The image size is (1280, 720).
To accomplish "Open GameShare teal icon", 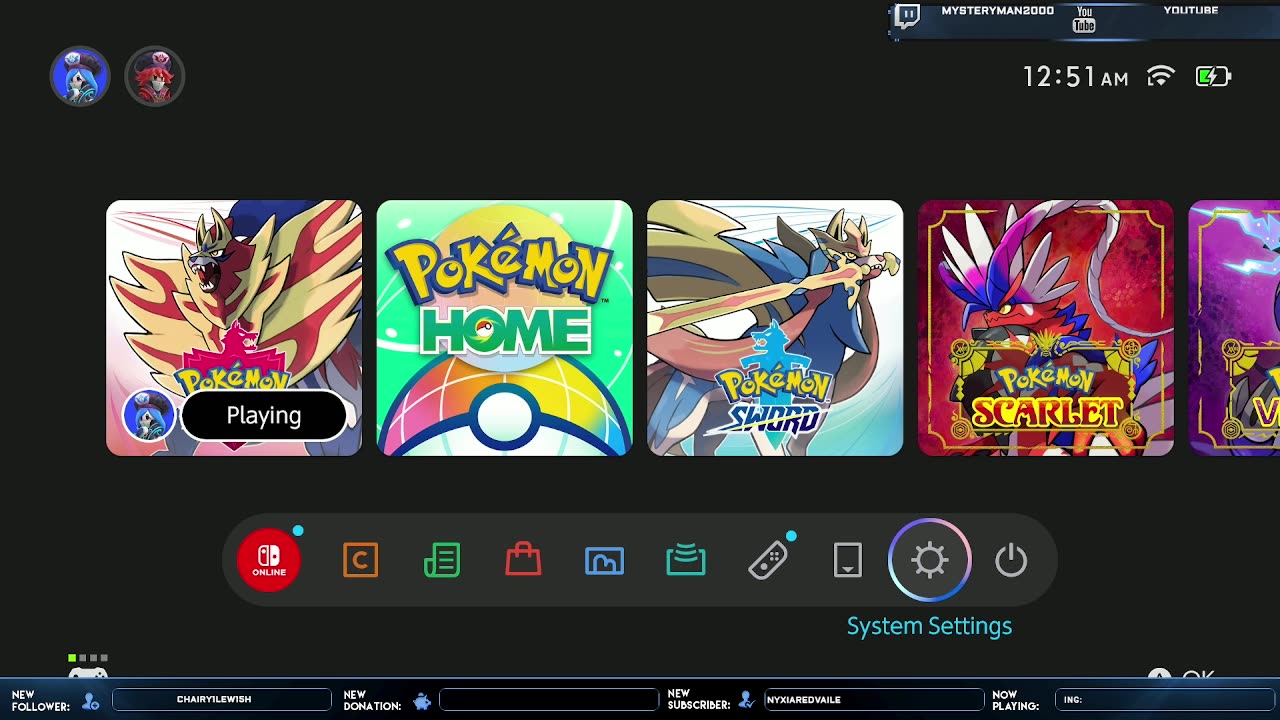I will [x=686, y=561].
